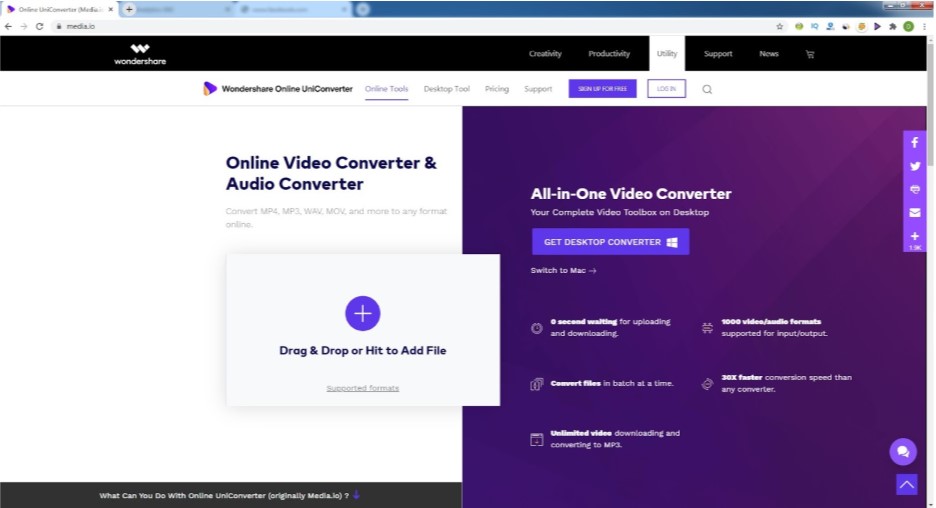Click the Windows icon in Get Desktop Converter
The width and height of the screenshot is (936, 508).
click(672, 242)
